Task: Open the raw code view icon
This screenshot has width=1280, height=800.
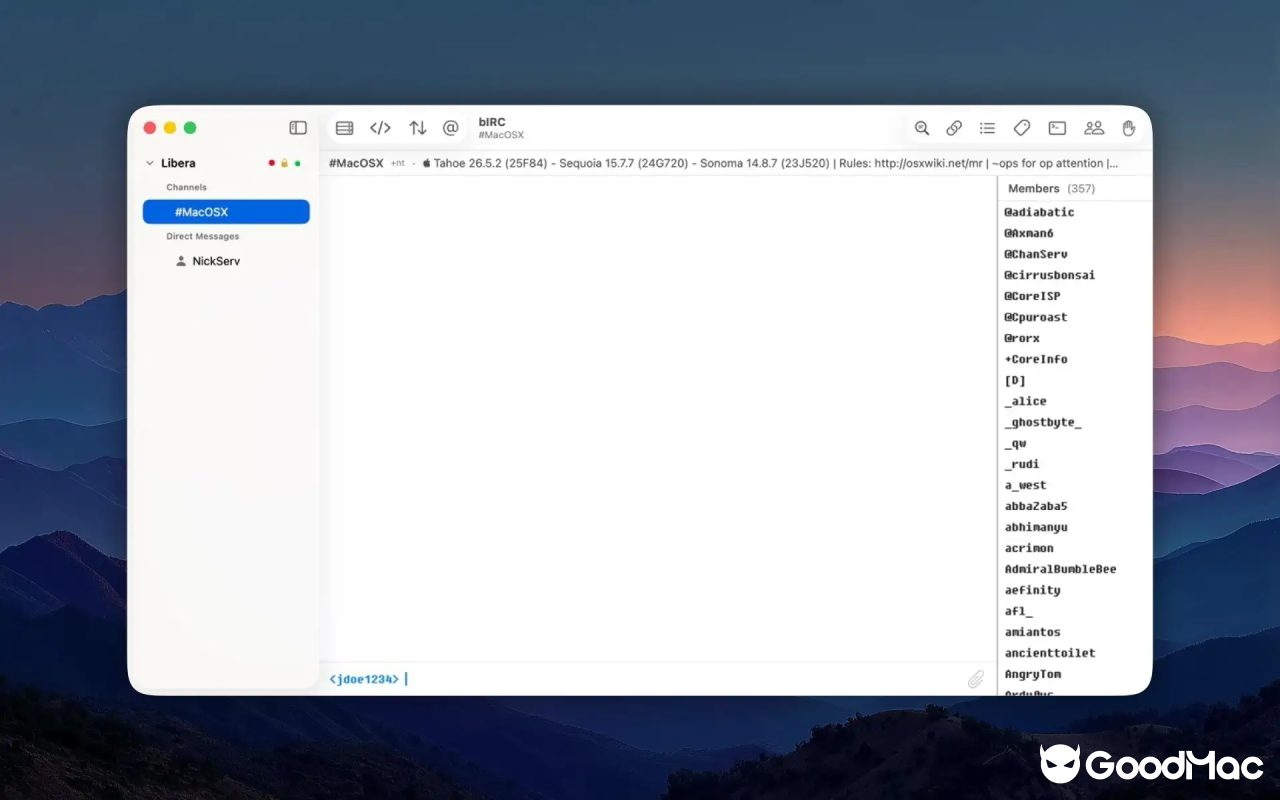Action: pyautogui.click(x=380, y=128)
